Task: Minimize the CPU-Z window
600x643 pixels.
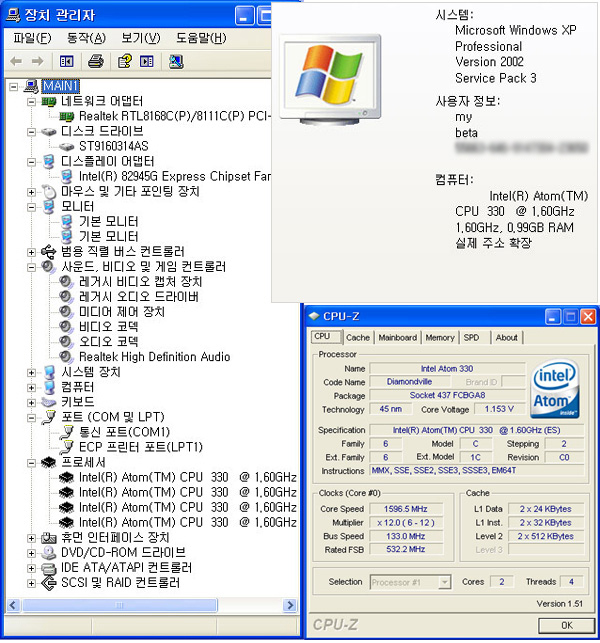Action: 552,317
